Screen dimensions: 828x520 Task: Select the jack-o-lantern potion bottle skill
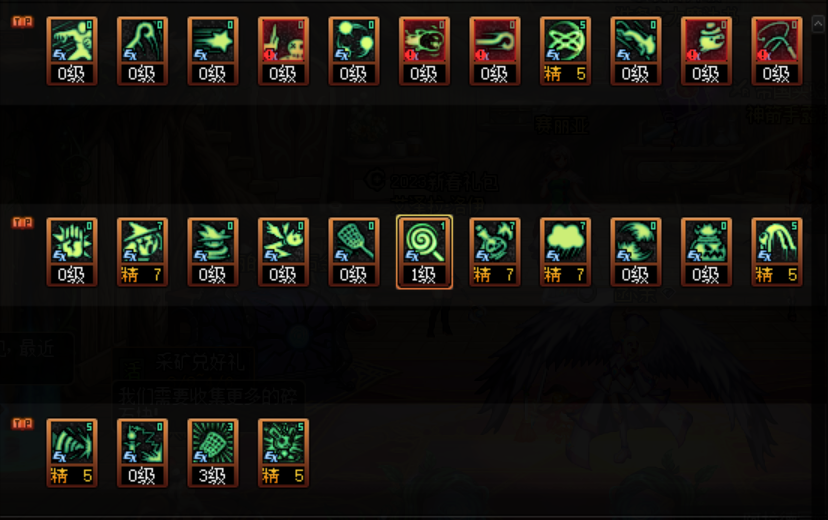point(495,252)
